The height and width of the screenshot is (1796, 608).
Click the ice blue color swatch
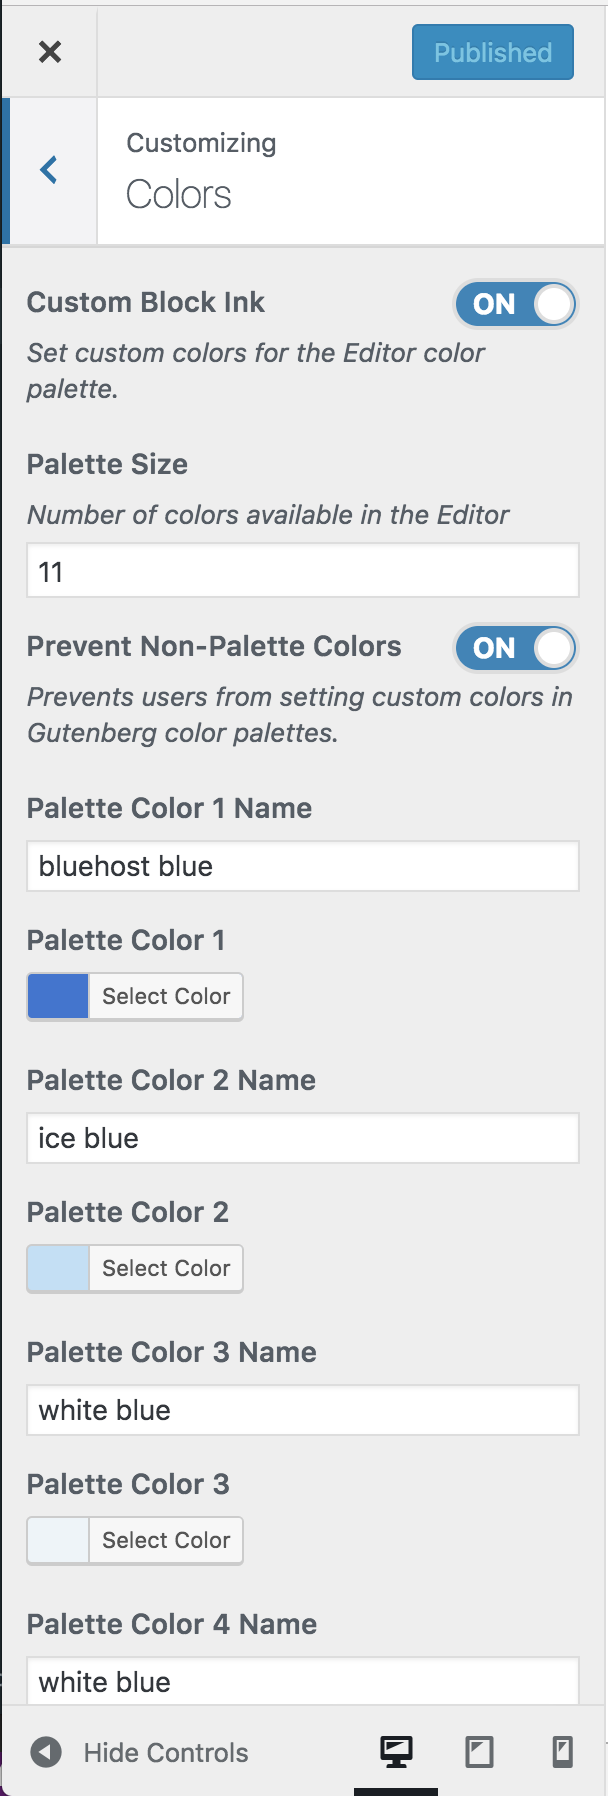coord(58,1268)
